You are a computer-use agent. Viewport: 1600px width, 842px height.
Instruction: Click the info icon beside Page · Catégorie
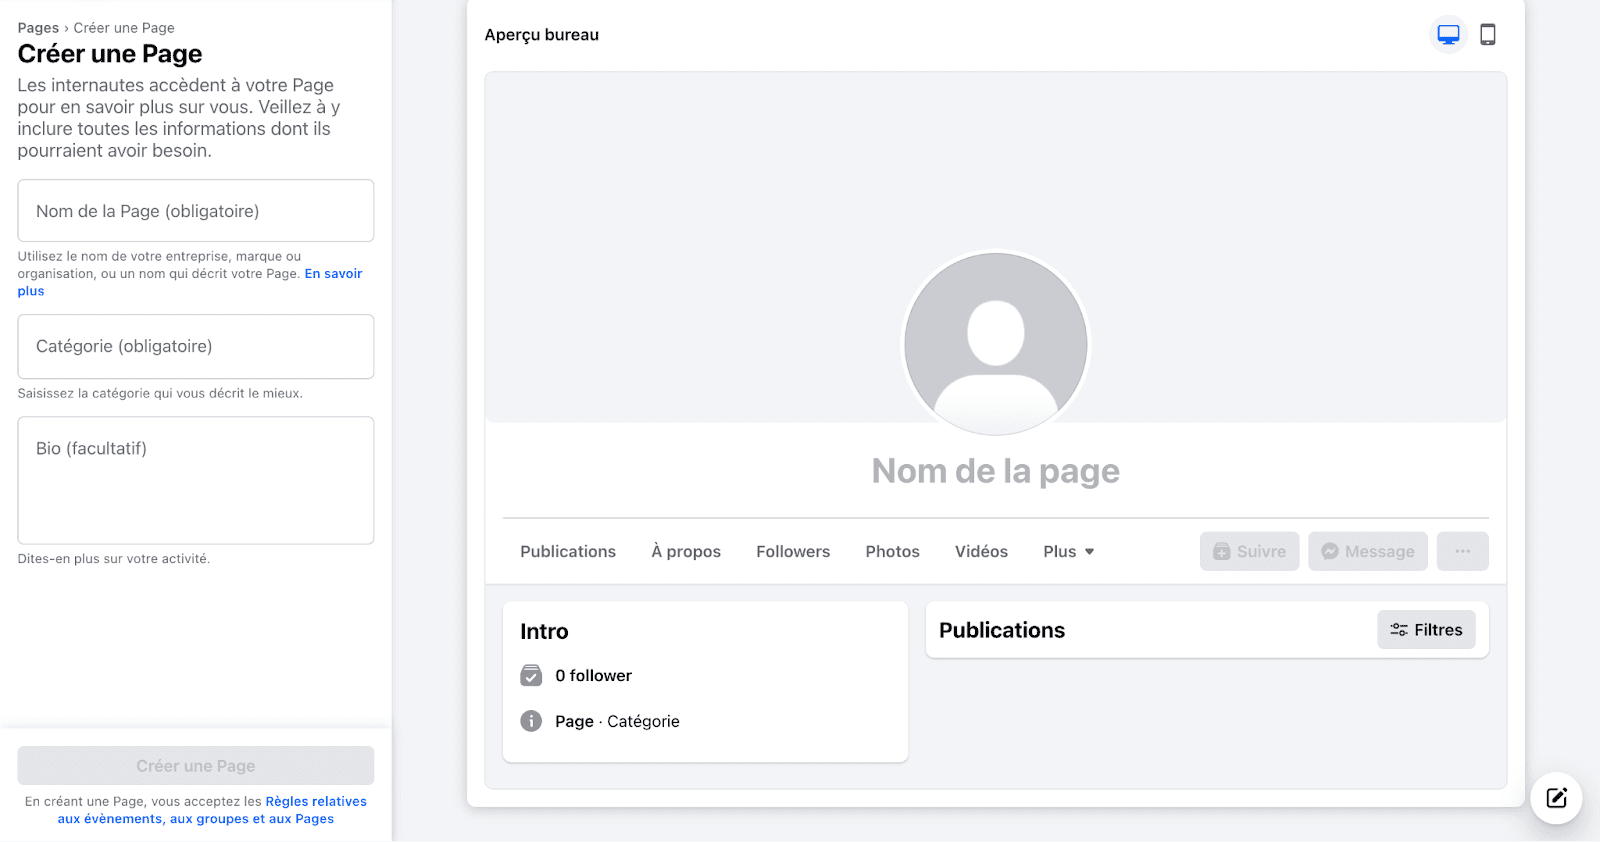(x=531, y=721)
